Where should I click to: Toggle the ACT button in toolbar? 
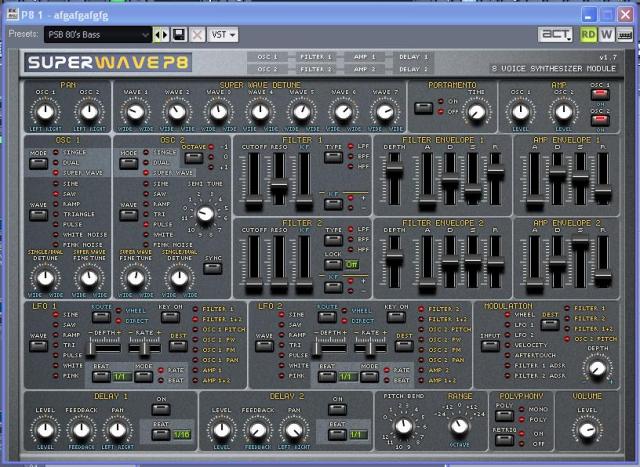[555, 35]
